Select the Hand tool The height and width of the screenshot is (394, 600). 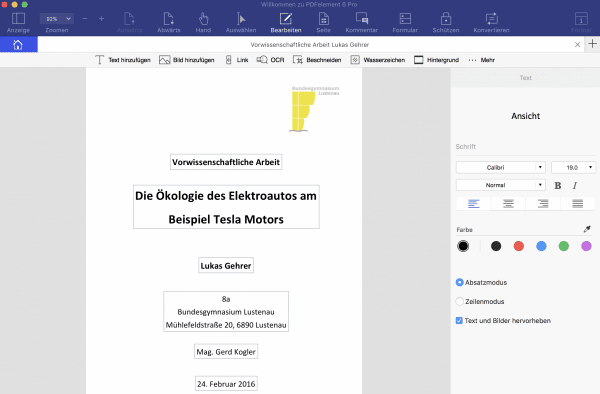[x=203, y=23]
